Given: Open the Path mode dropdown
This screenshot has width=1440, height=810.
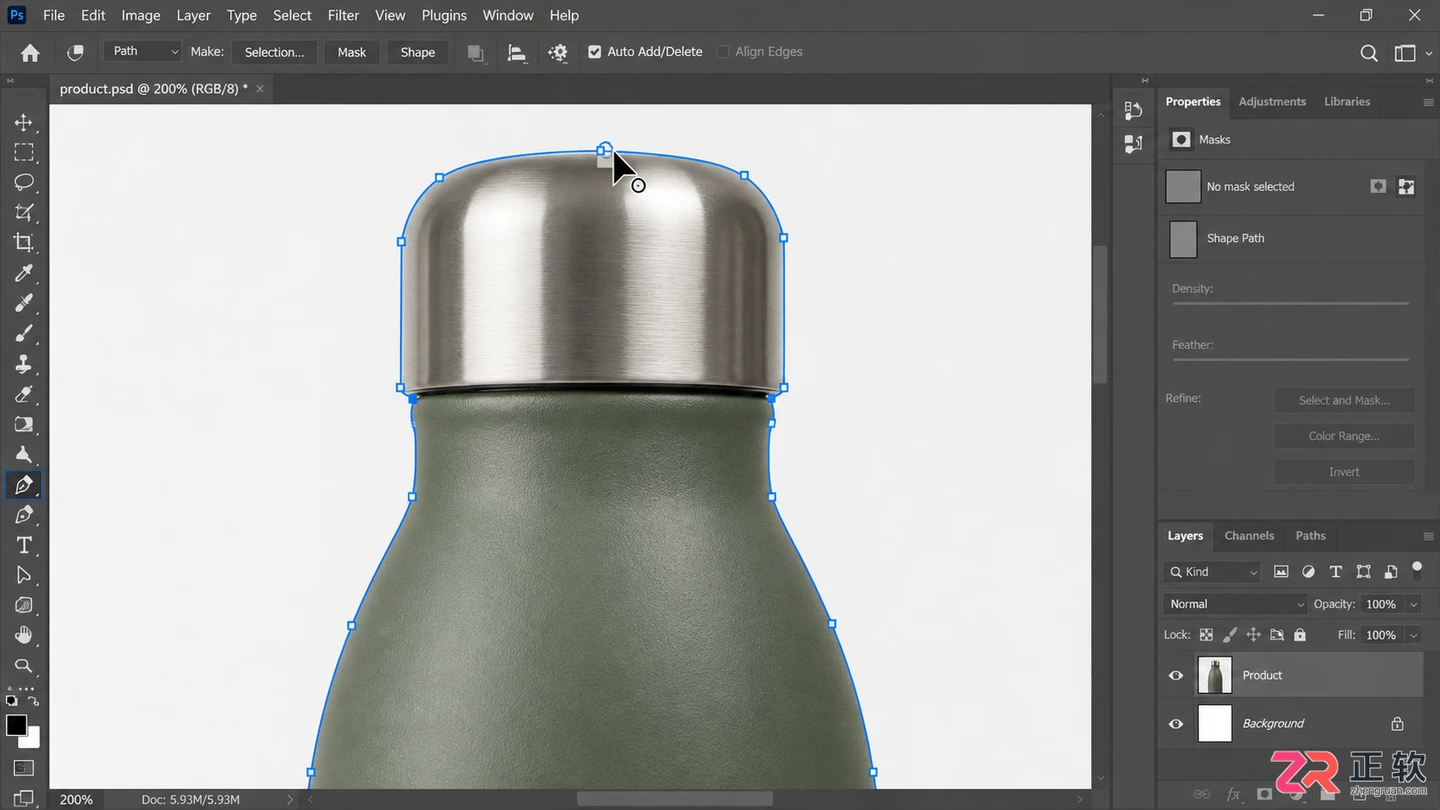Looking at the screenshot, I should tap(143, 52).
